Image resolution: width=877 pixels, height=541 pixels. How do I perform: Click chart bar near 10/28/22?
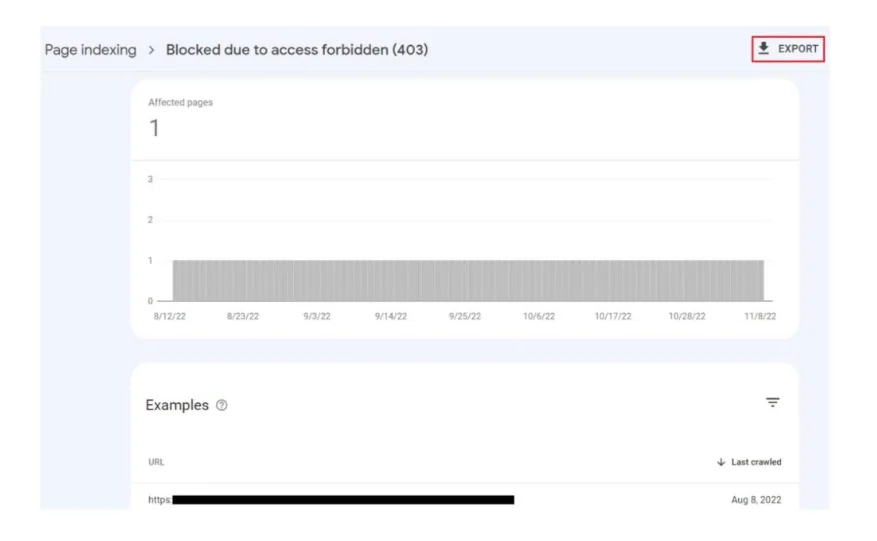[x=687, y=281]
